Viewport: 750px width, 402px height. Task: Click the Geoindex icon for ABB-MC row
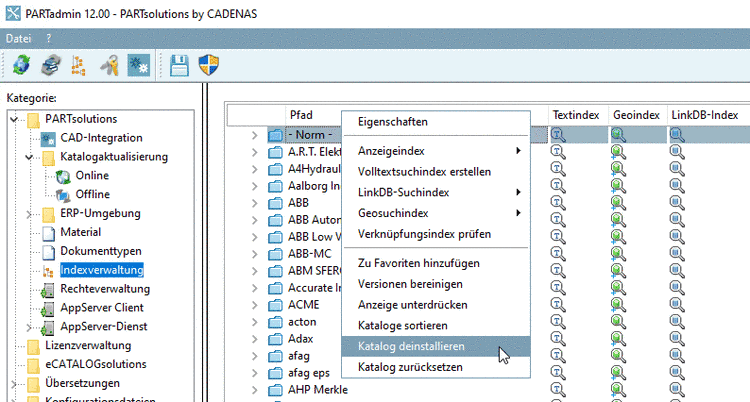(618, 254)
